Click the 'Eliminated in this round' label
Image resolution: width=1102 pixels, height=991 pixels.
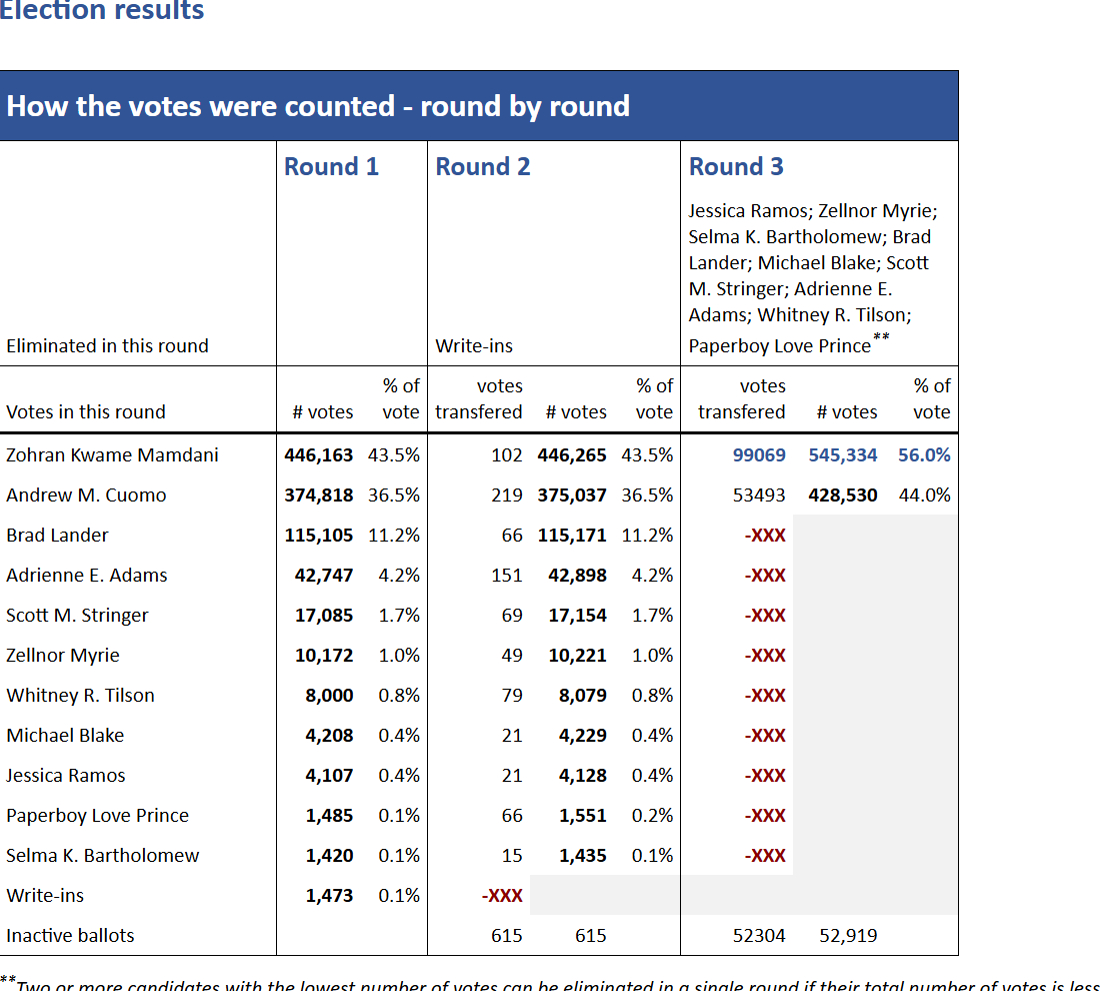107,346
